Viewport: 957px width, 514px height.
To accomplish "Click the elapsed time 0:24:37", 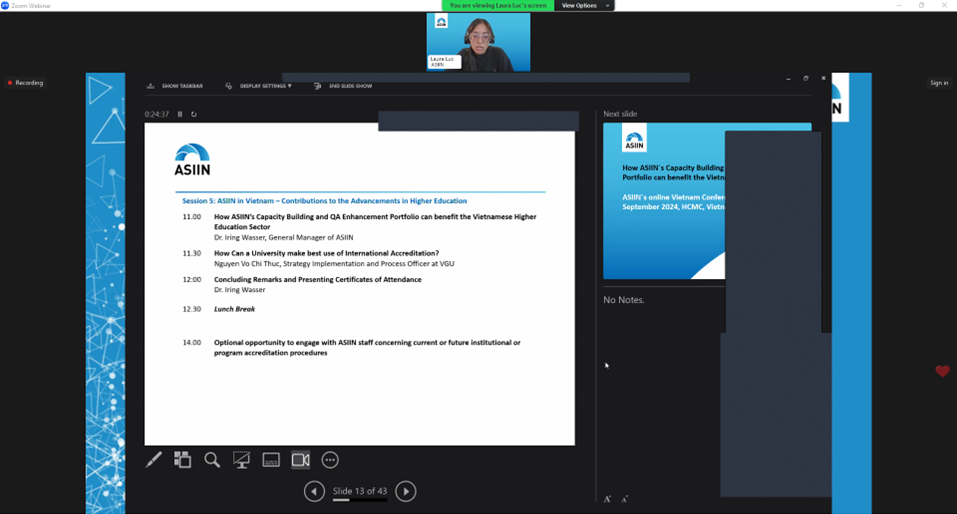I will coord(157,114).
